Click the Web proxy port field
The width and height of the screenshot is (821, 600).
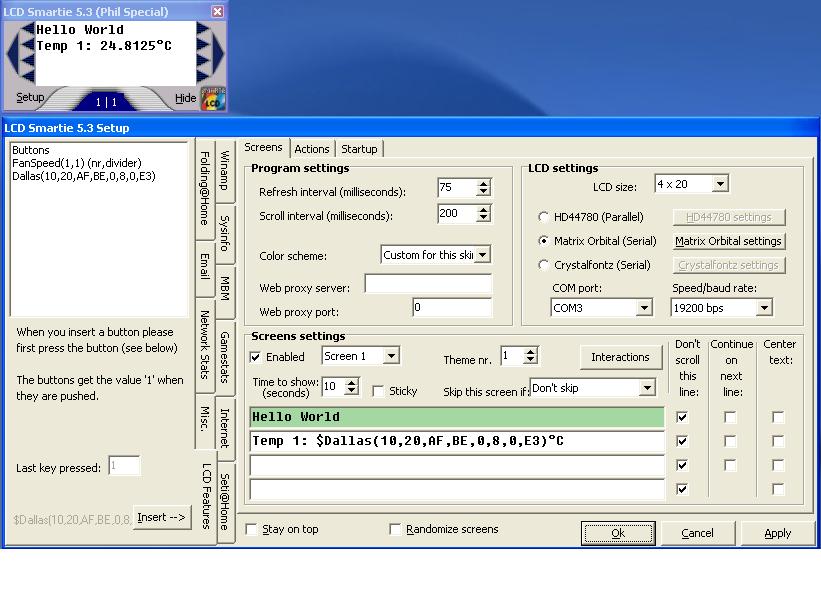tap(452, 307)
